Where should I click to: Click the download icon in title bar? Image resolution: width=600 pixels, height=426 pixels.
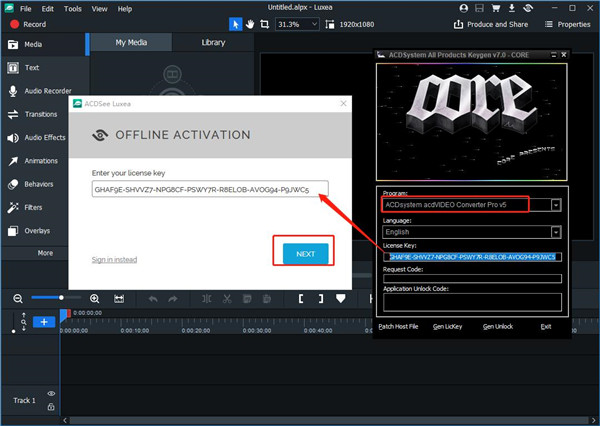click(512, 8)
